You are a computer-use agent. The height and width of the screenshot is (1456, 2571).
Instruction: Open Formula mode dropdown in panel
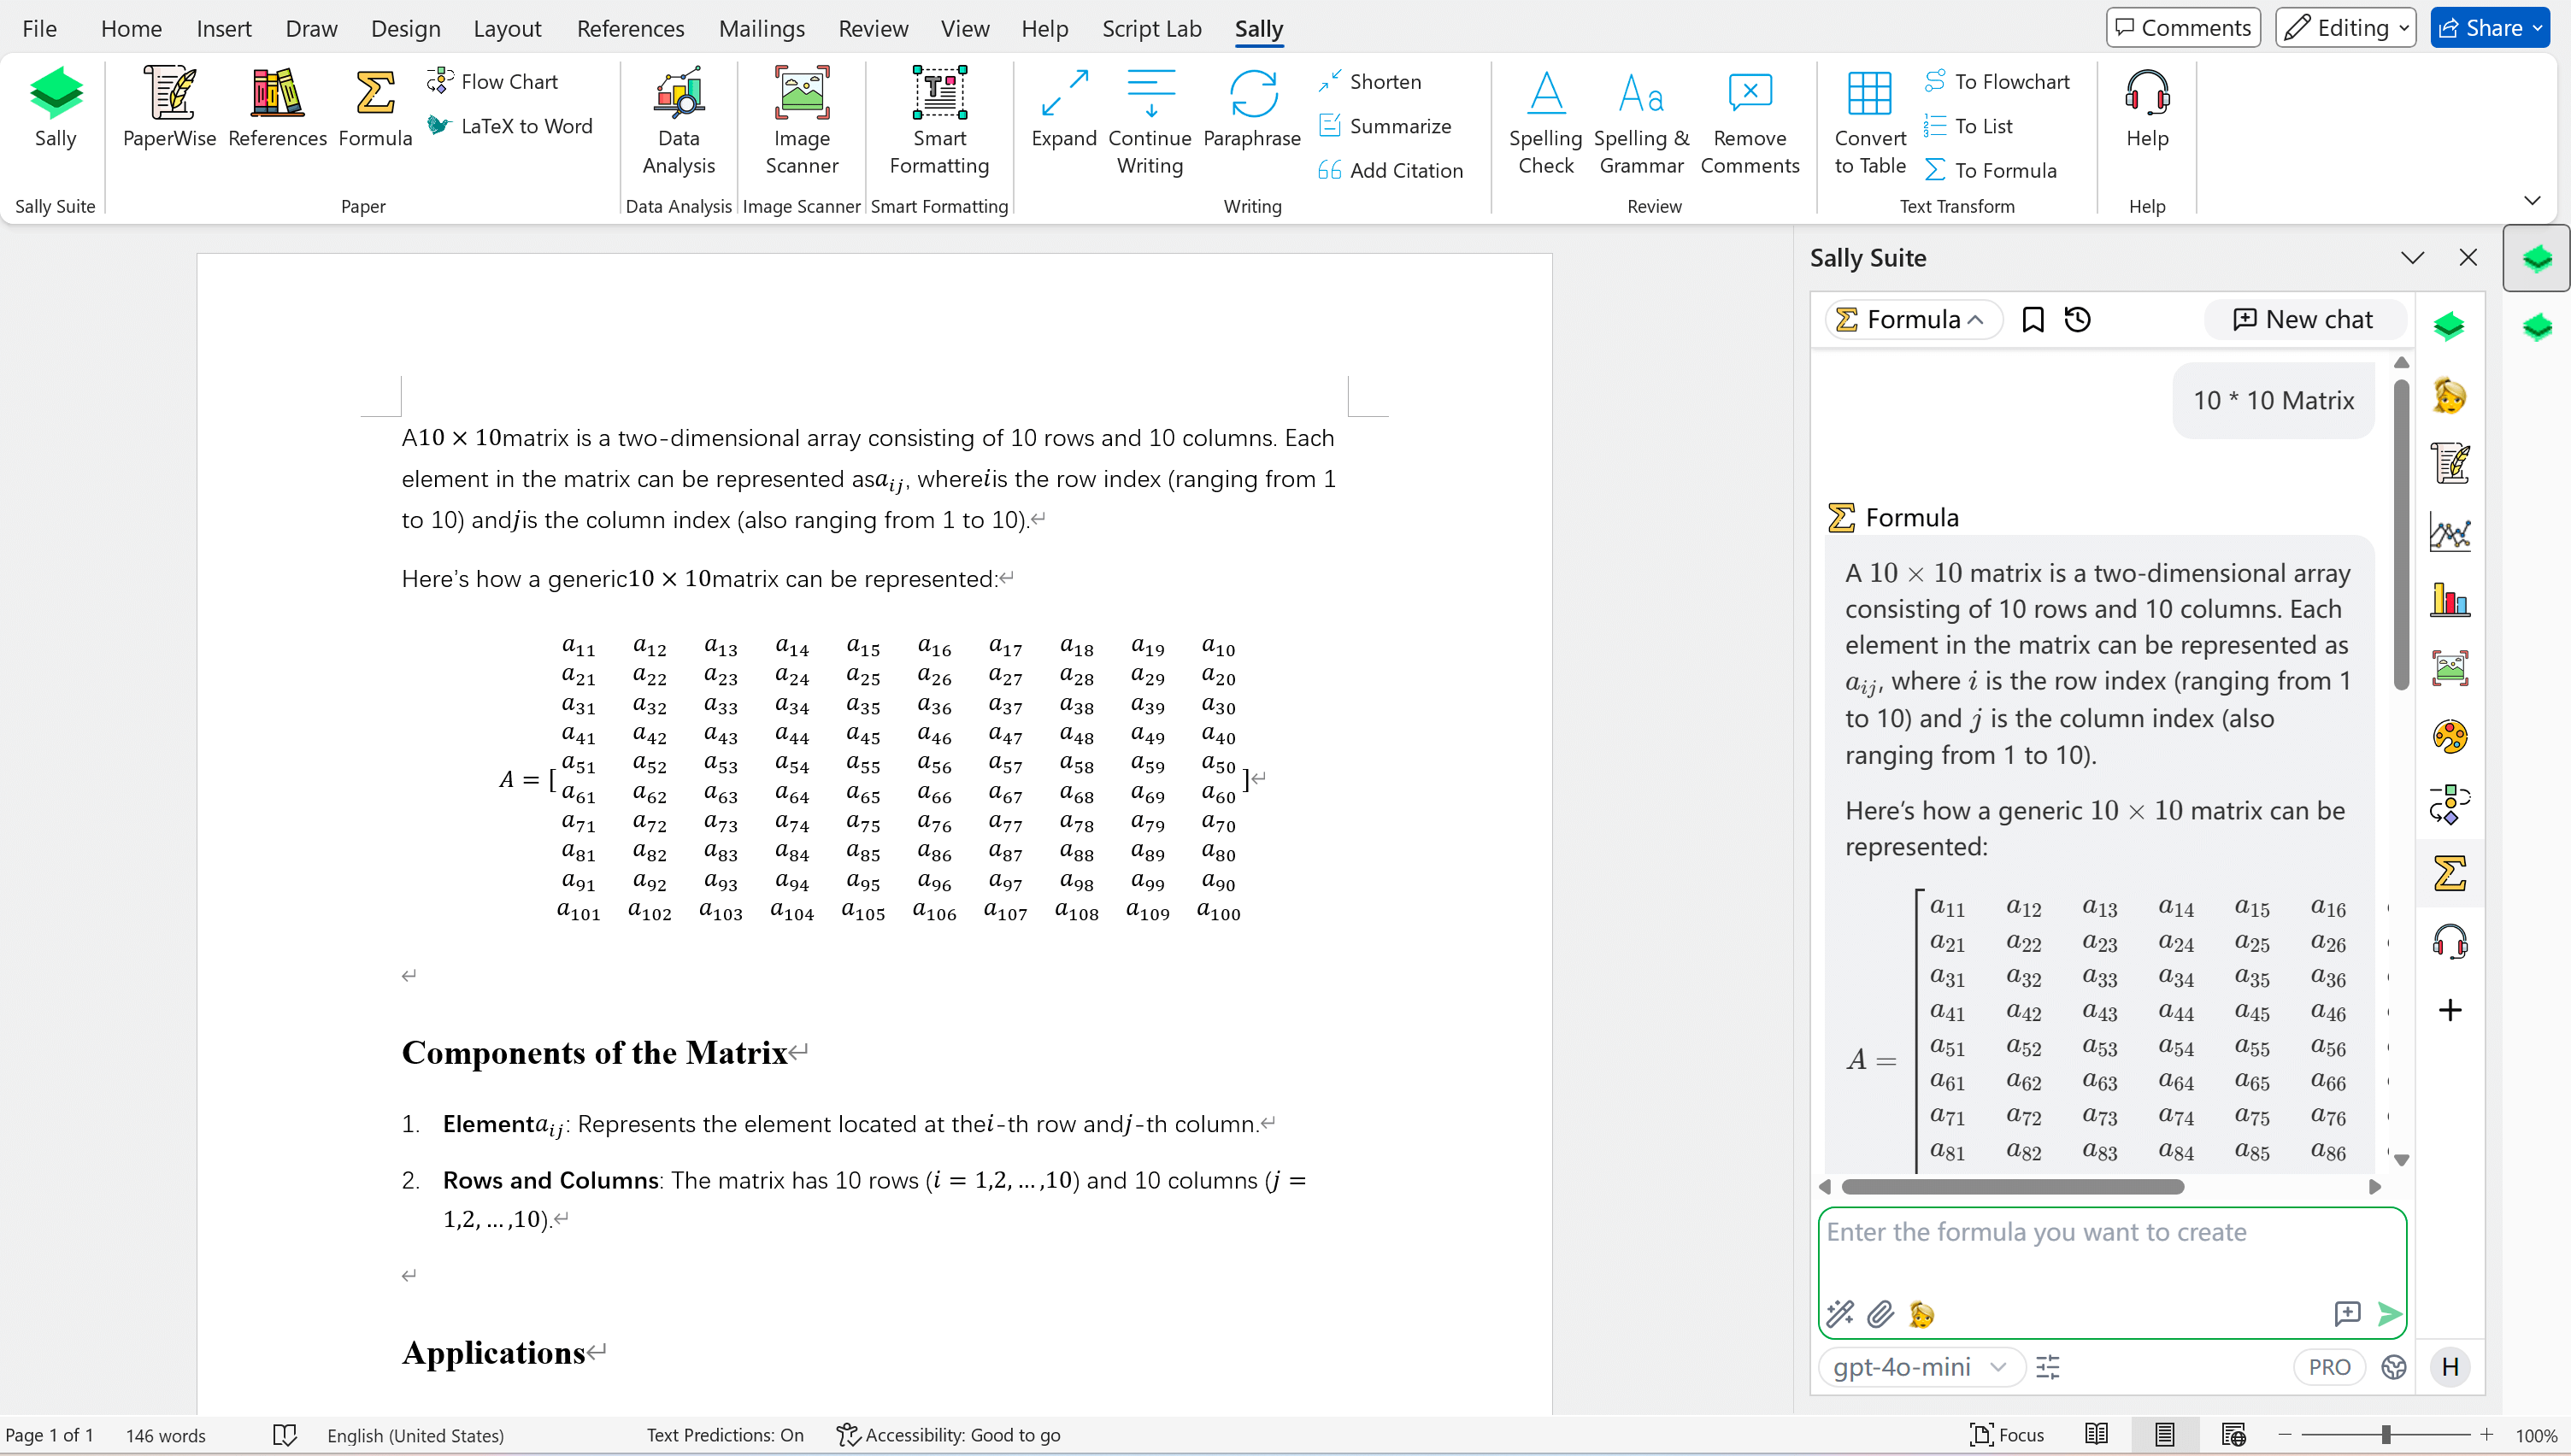point(1914,320)
